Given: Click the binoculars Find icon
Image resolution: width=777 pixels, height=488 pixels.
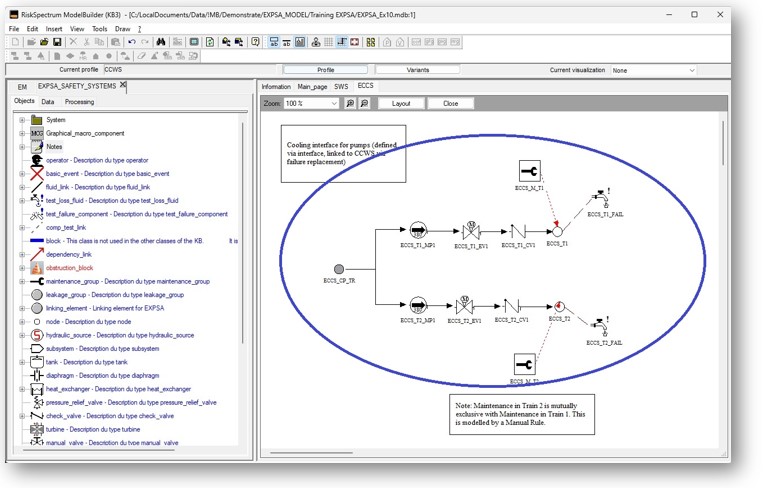Looking at the screenshot, I should 161,42.
